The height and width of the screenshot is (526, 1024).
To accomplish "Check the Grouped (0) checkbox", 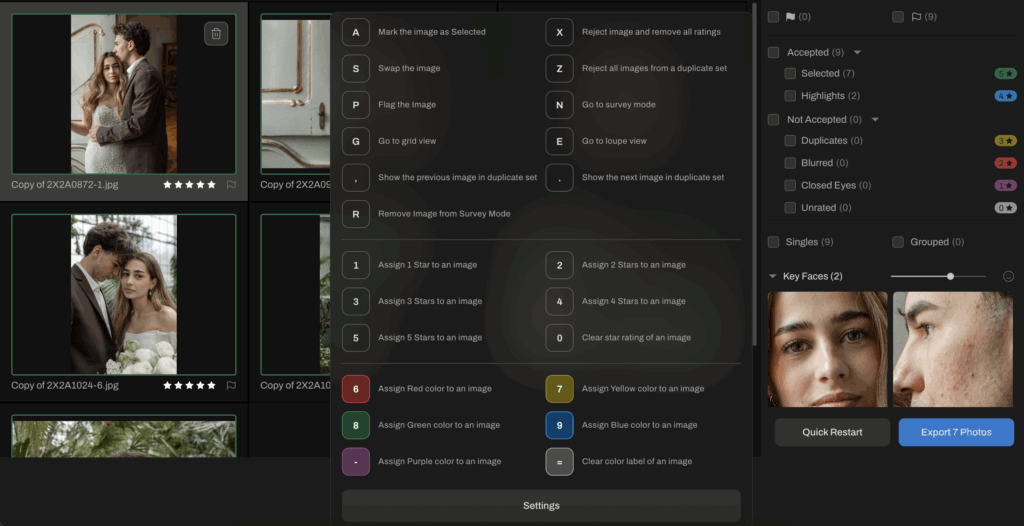I will click(x=898, y=242).
